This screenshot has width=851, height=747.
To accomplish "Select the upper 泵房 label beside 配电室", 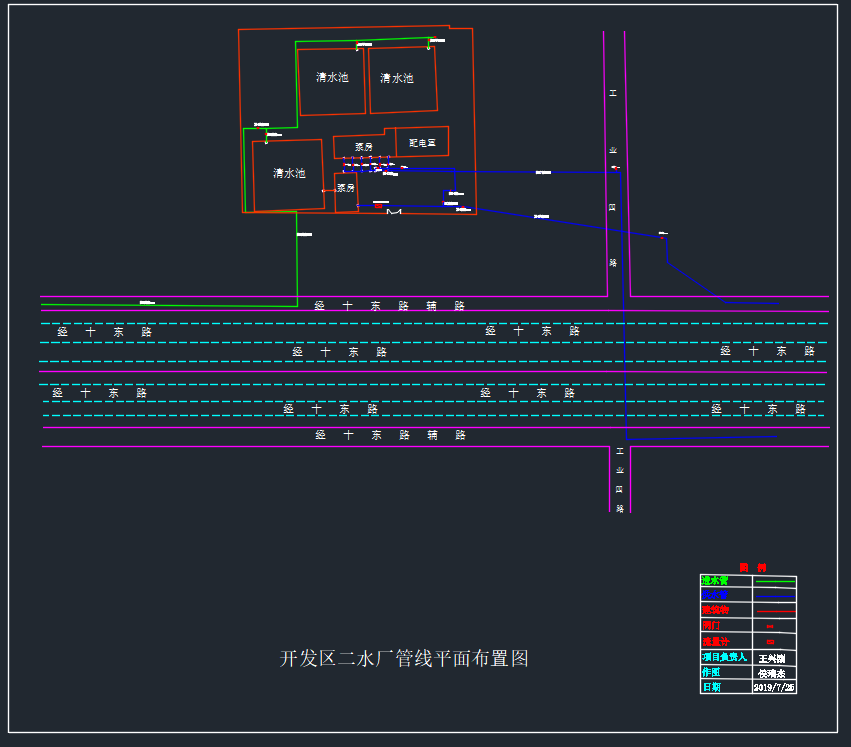I will [x=363, y=147].
